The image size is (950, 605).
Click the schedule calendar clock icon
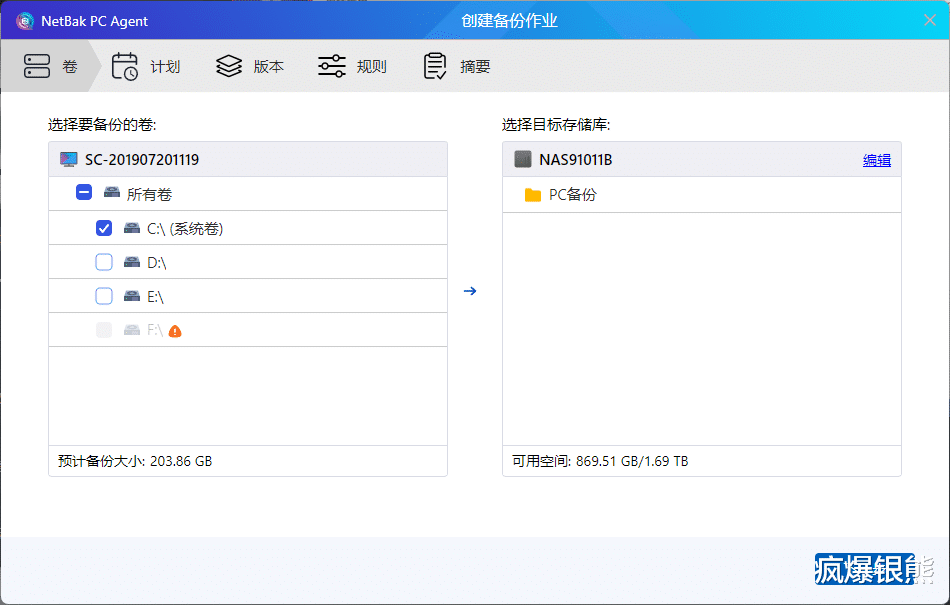click(125, 66)
